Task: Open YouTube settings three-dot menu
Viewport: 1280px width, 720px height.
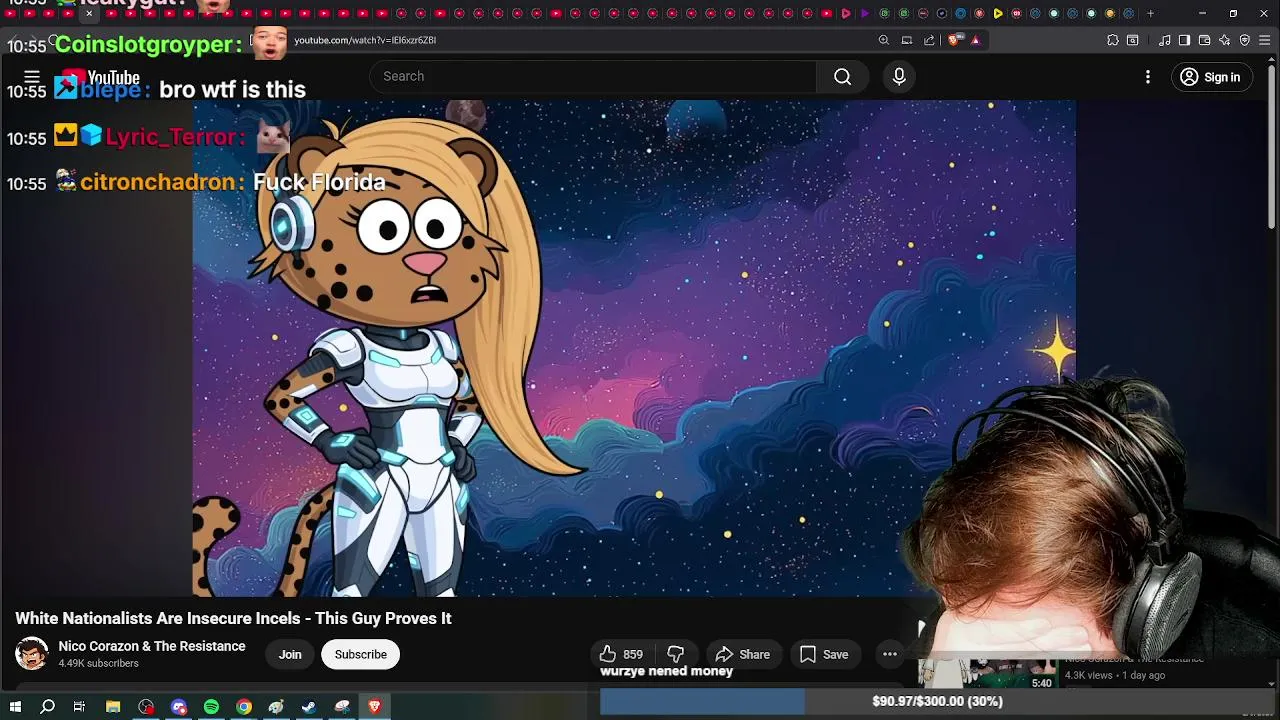Action: (1148, 77)
